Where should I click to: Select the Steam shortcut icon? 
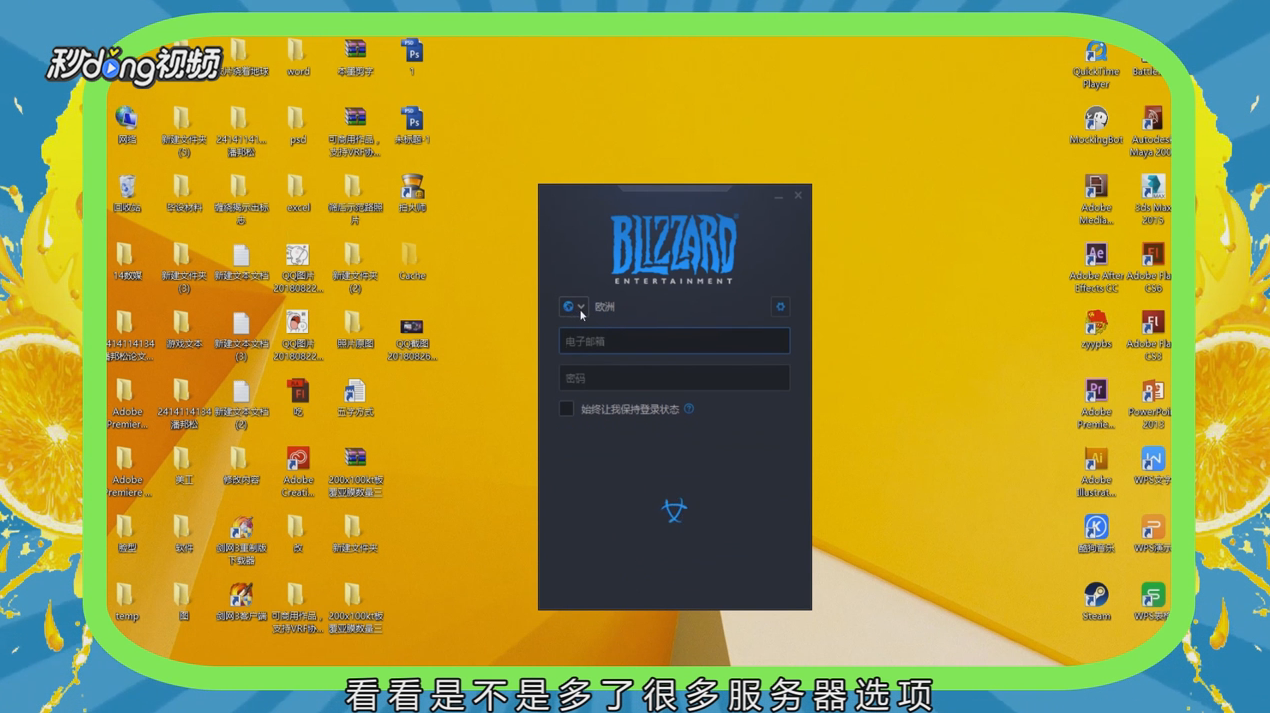(x=1096, y=602)
